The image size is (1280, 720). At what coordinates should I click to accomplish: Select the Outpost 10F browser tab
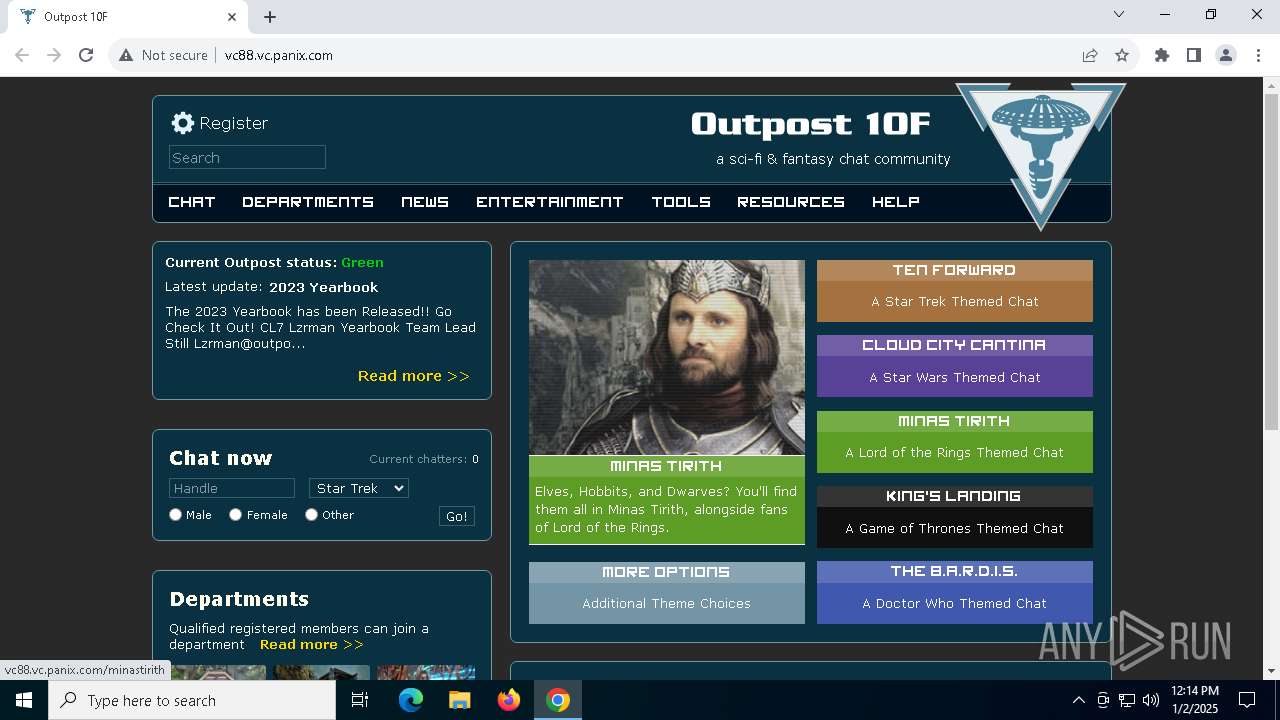pyautogui.click(x=130, y=17)
